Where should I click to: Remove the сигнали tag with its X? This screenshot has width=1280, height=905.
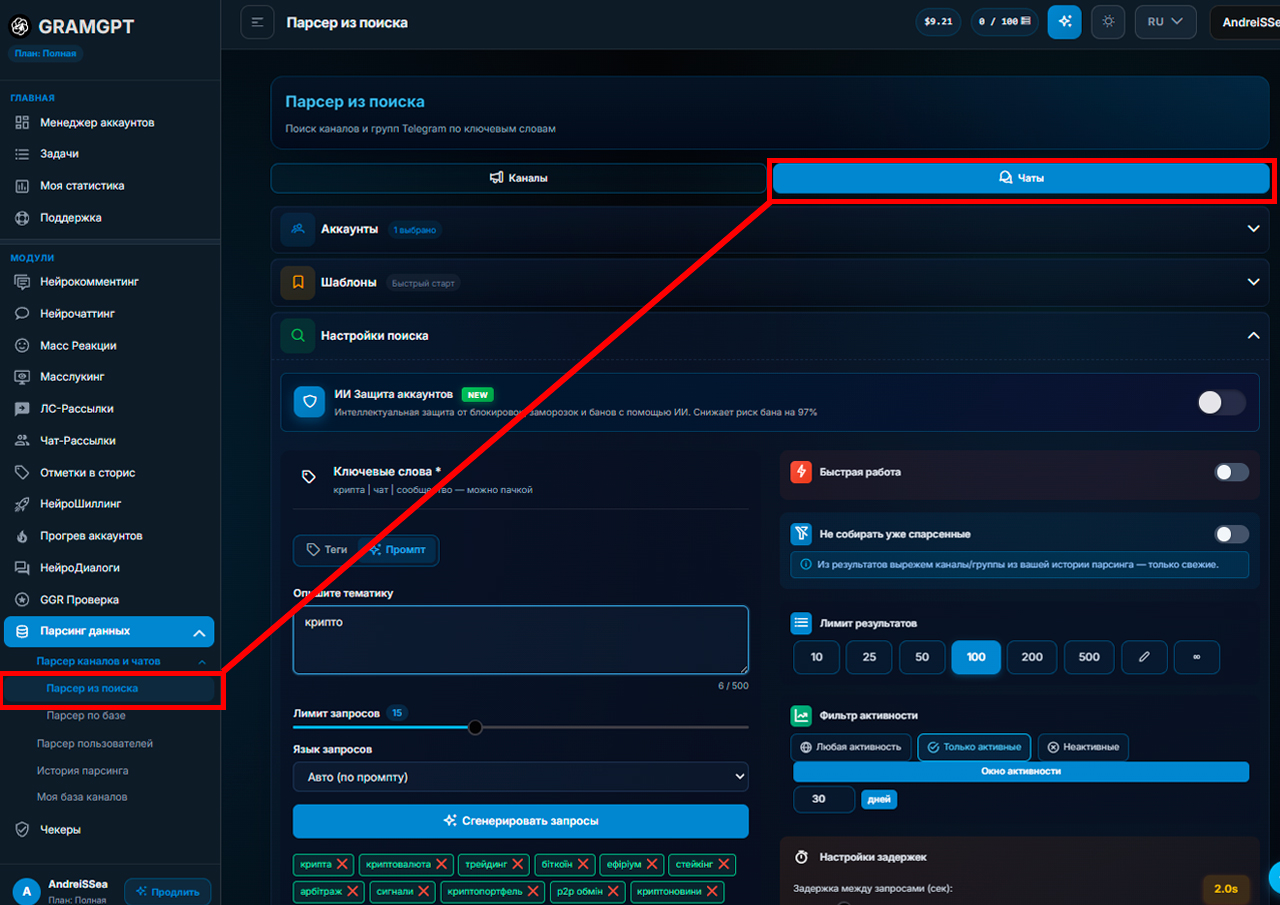(424, 892)
